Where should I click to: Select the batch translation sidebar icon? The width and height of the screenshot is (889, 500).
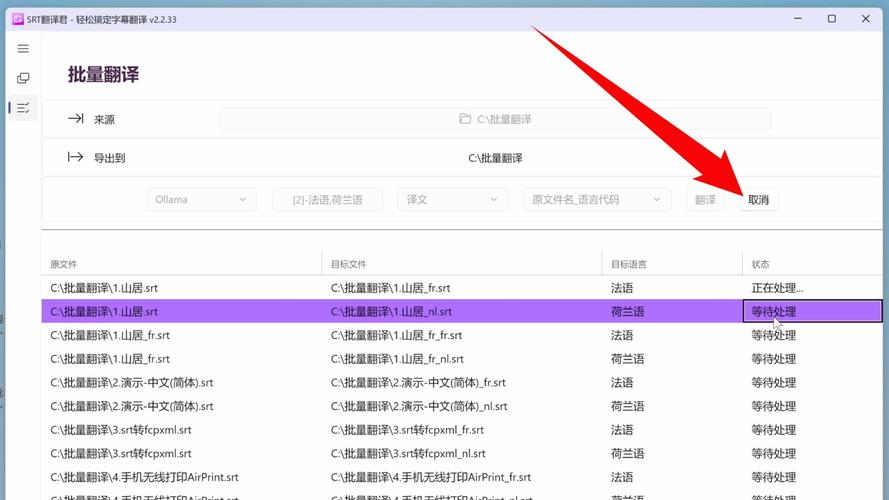pyautogui.click(x=23, y=108)
